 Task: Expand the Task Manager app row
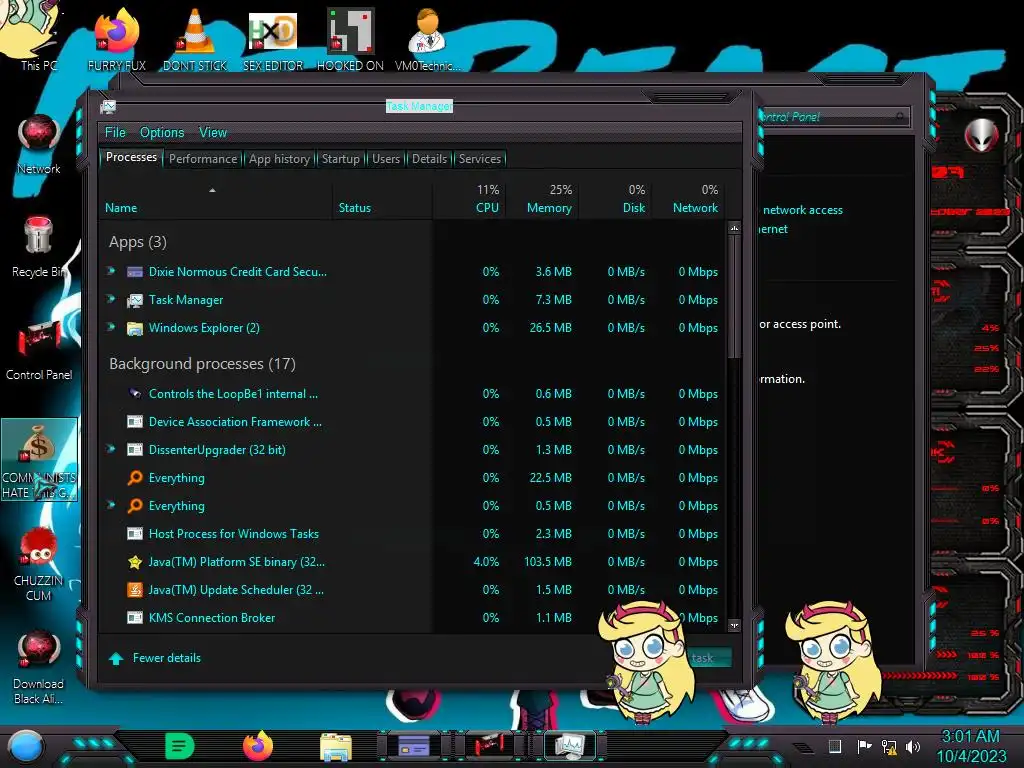click(x=111, y=298)
